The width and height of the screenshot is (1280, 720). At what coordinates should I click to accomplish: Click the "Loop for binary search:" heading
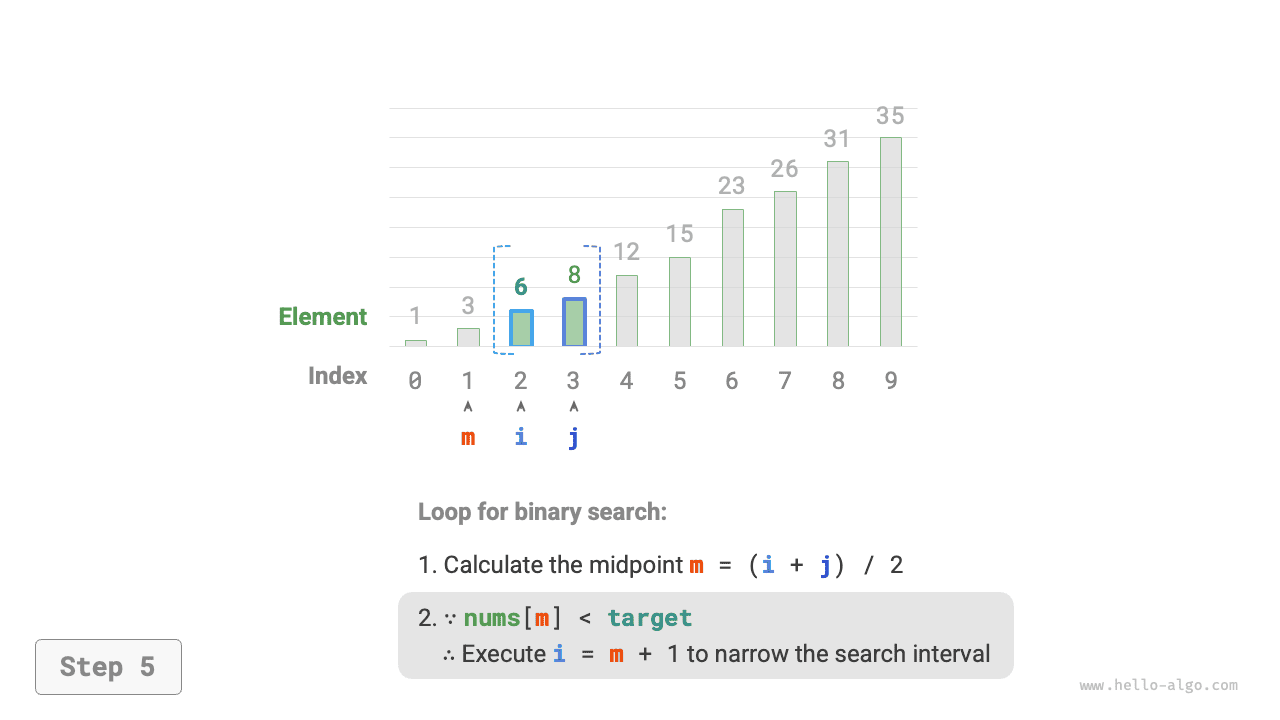pyautogui.click(x=542, y=512)
